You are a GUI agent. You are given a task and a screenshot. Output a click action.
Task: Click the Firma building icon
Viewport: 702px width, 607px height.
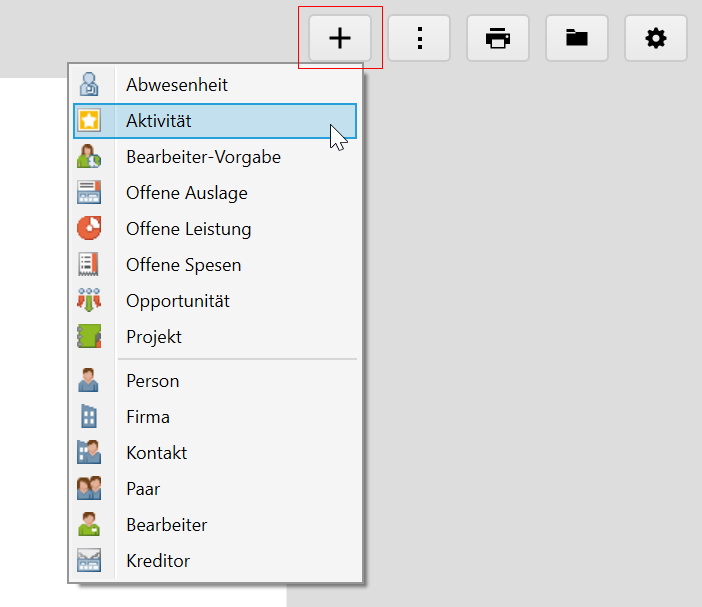[x=89, y=417]
